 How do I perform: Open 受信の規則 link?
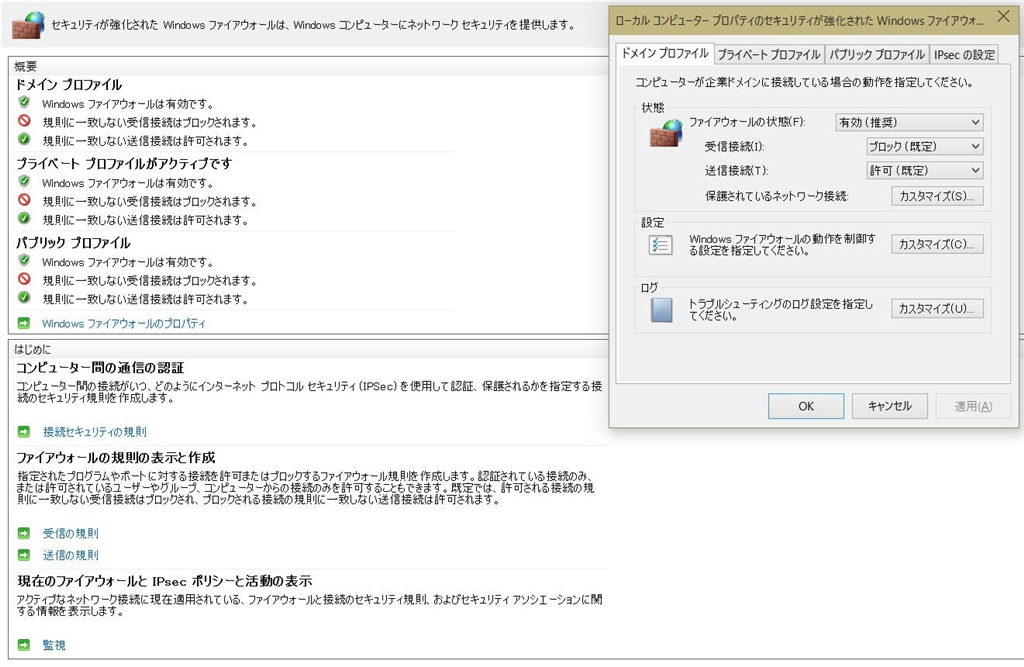point(71,533)
